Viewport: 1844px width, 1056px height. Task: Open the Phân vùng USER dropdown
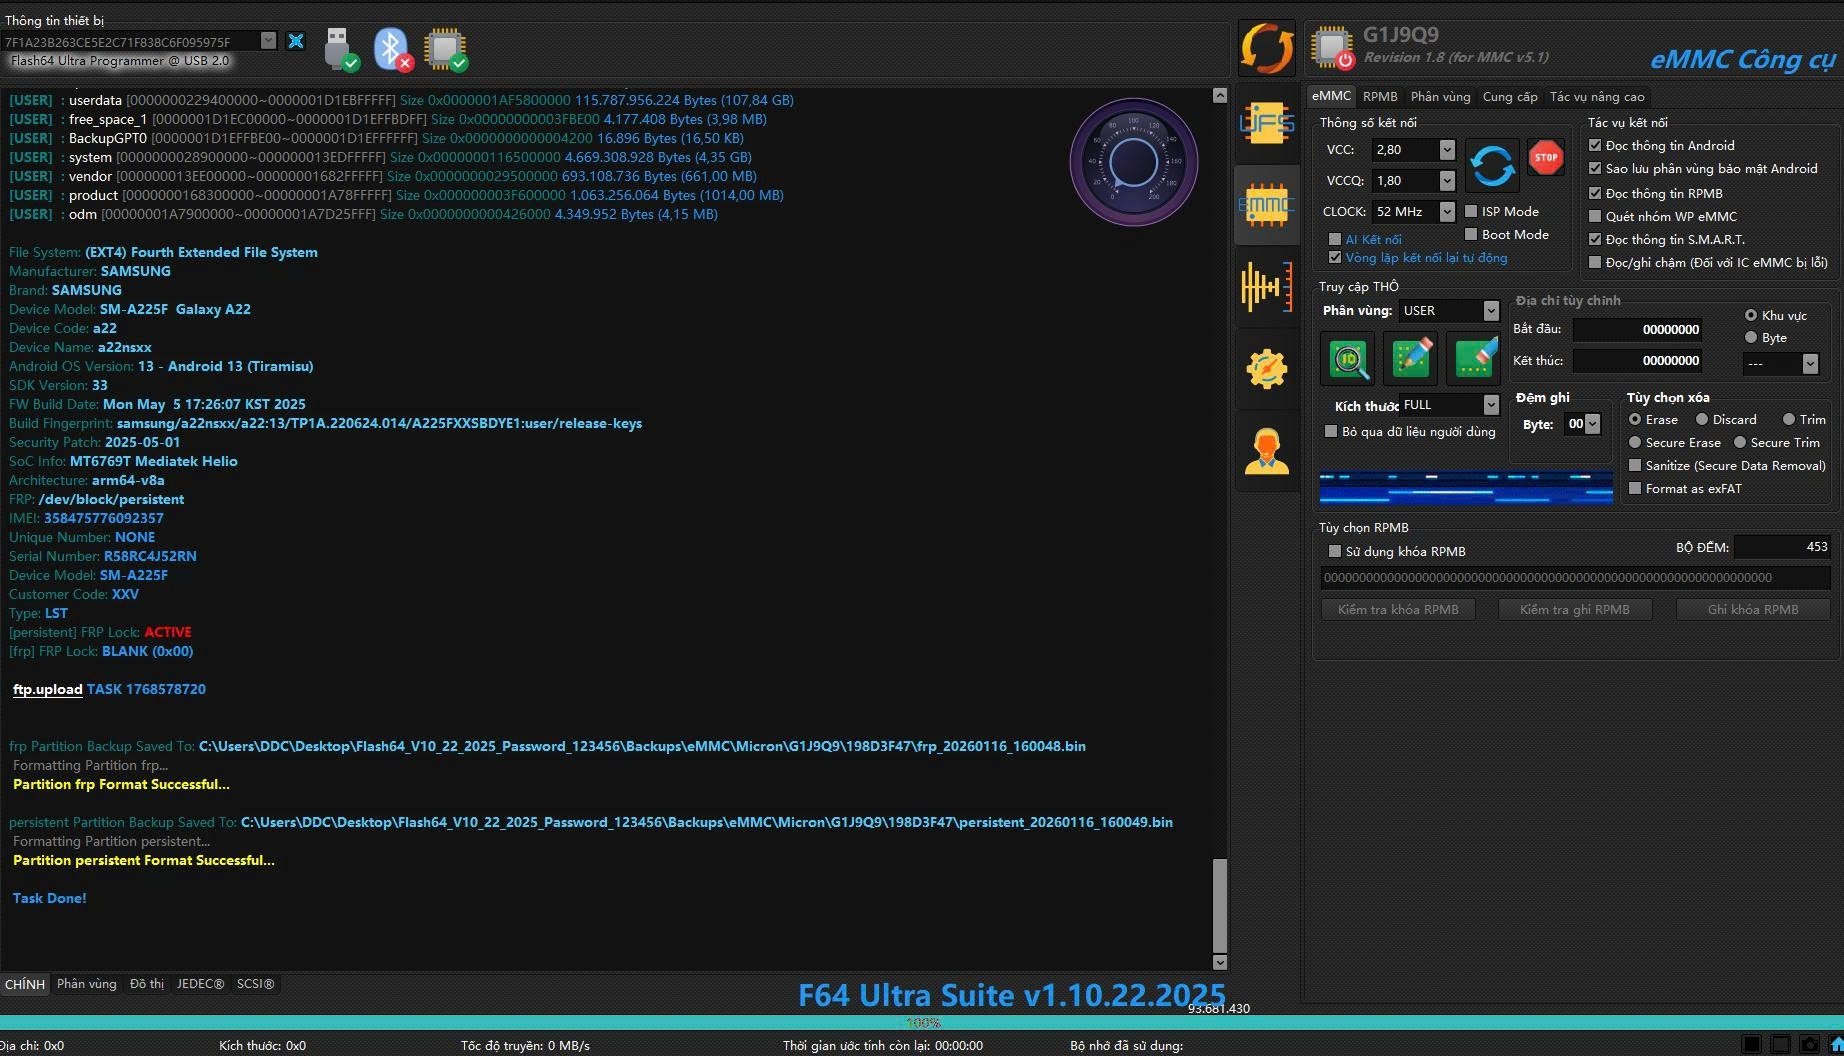[x=1491, y=310]
